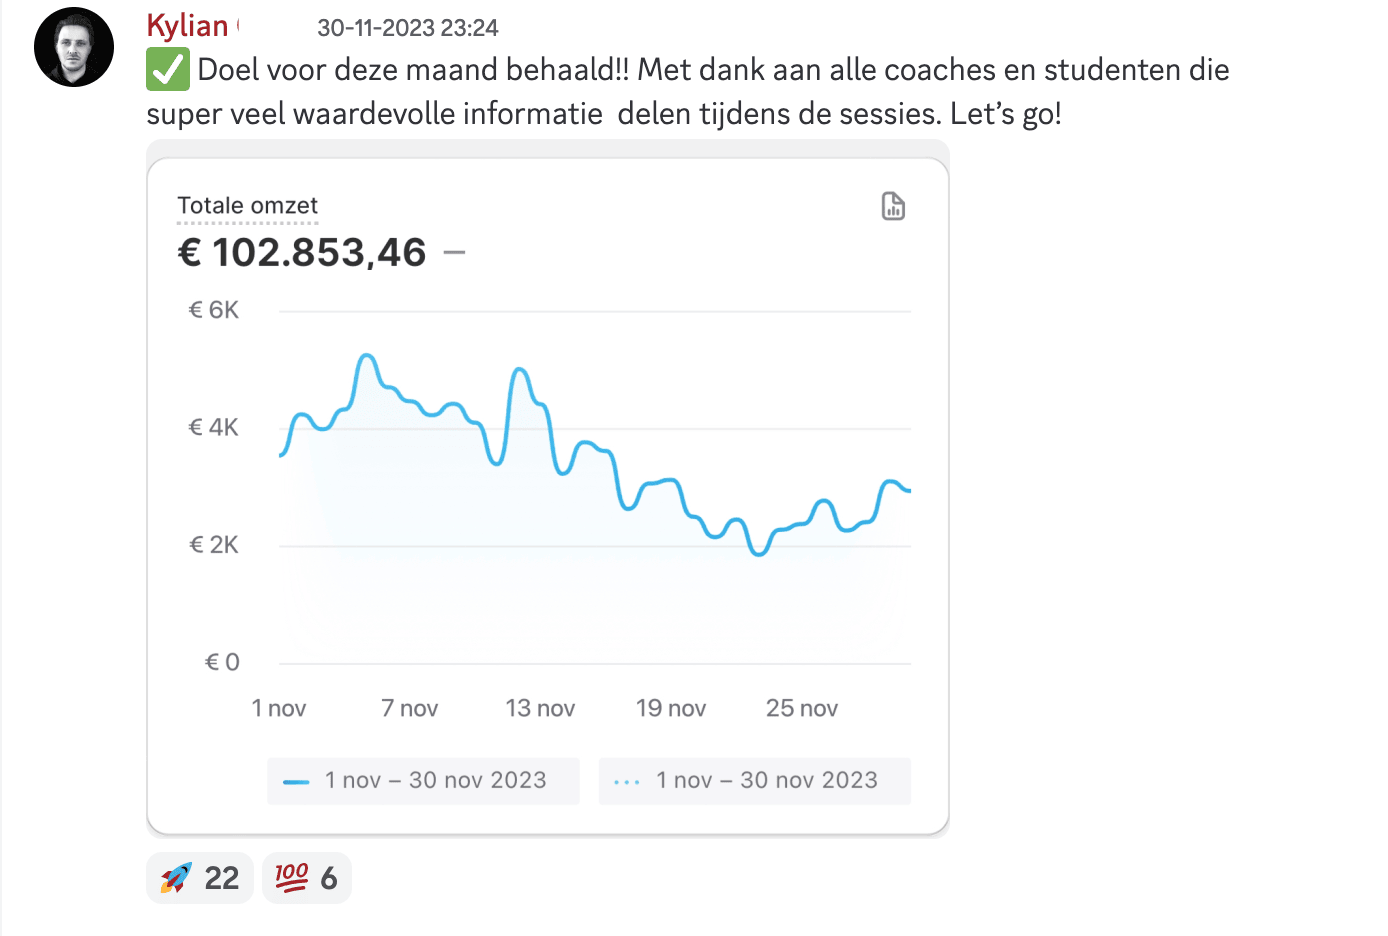Click the € 6K axis label
1388x936 pixels.
(x=214, y=310)
